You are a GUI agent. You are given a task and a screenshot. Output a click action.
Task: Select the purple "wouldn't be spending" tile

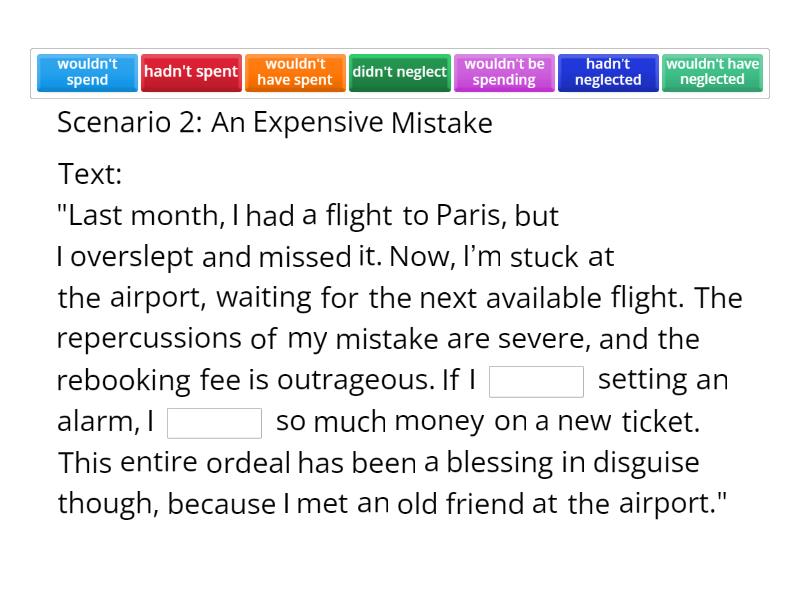504,72
